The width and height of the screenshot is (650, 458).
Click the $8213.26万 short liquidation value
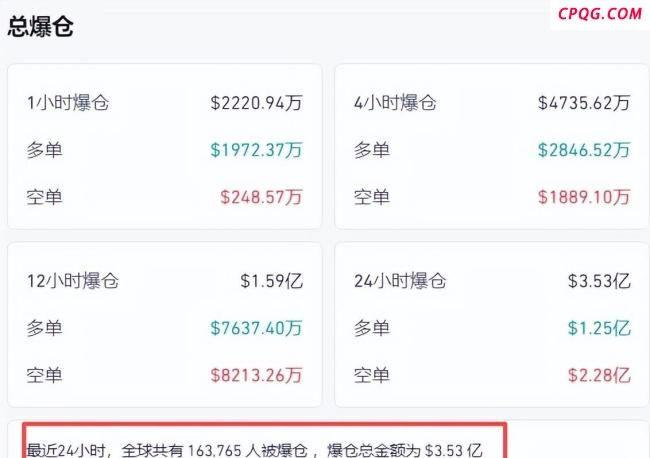point(256,376)
